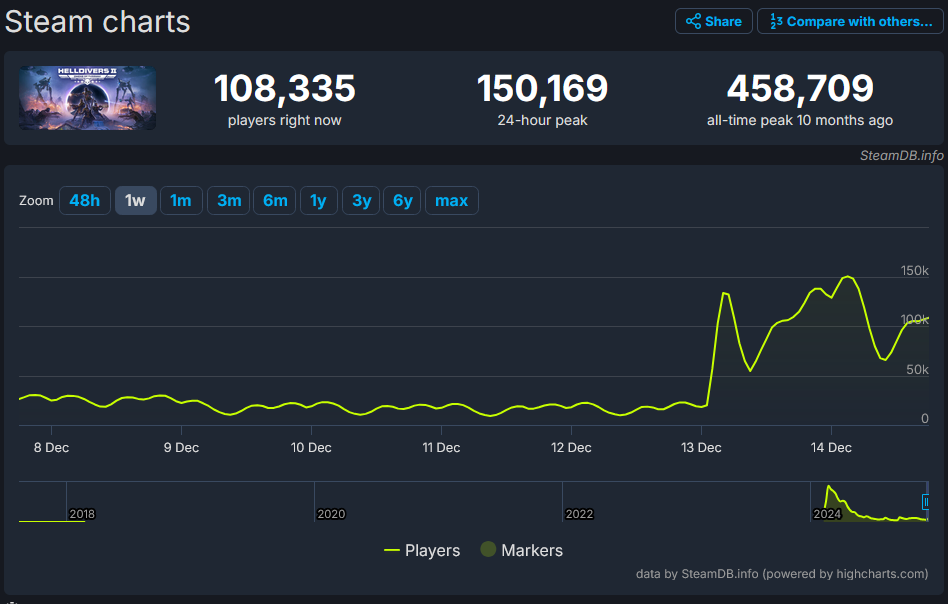This screenshot has height=604, width=948.
Task: Click the 2018 label in the navigator
Action: 82,514
